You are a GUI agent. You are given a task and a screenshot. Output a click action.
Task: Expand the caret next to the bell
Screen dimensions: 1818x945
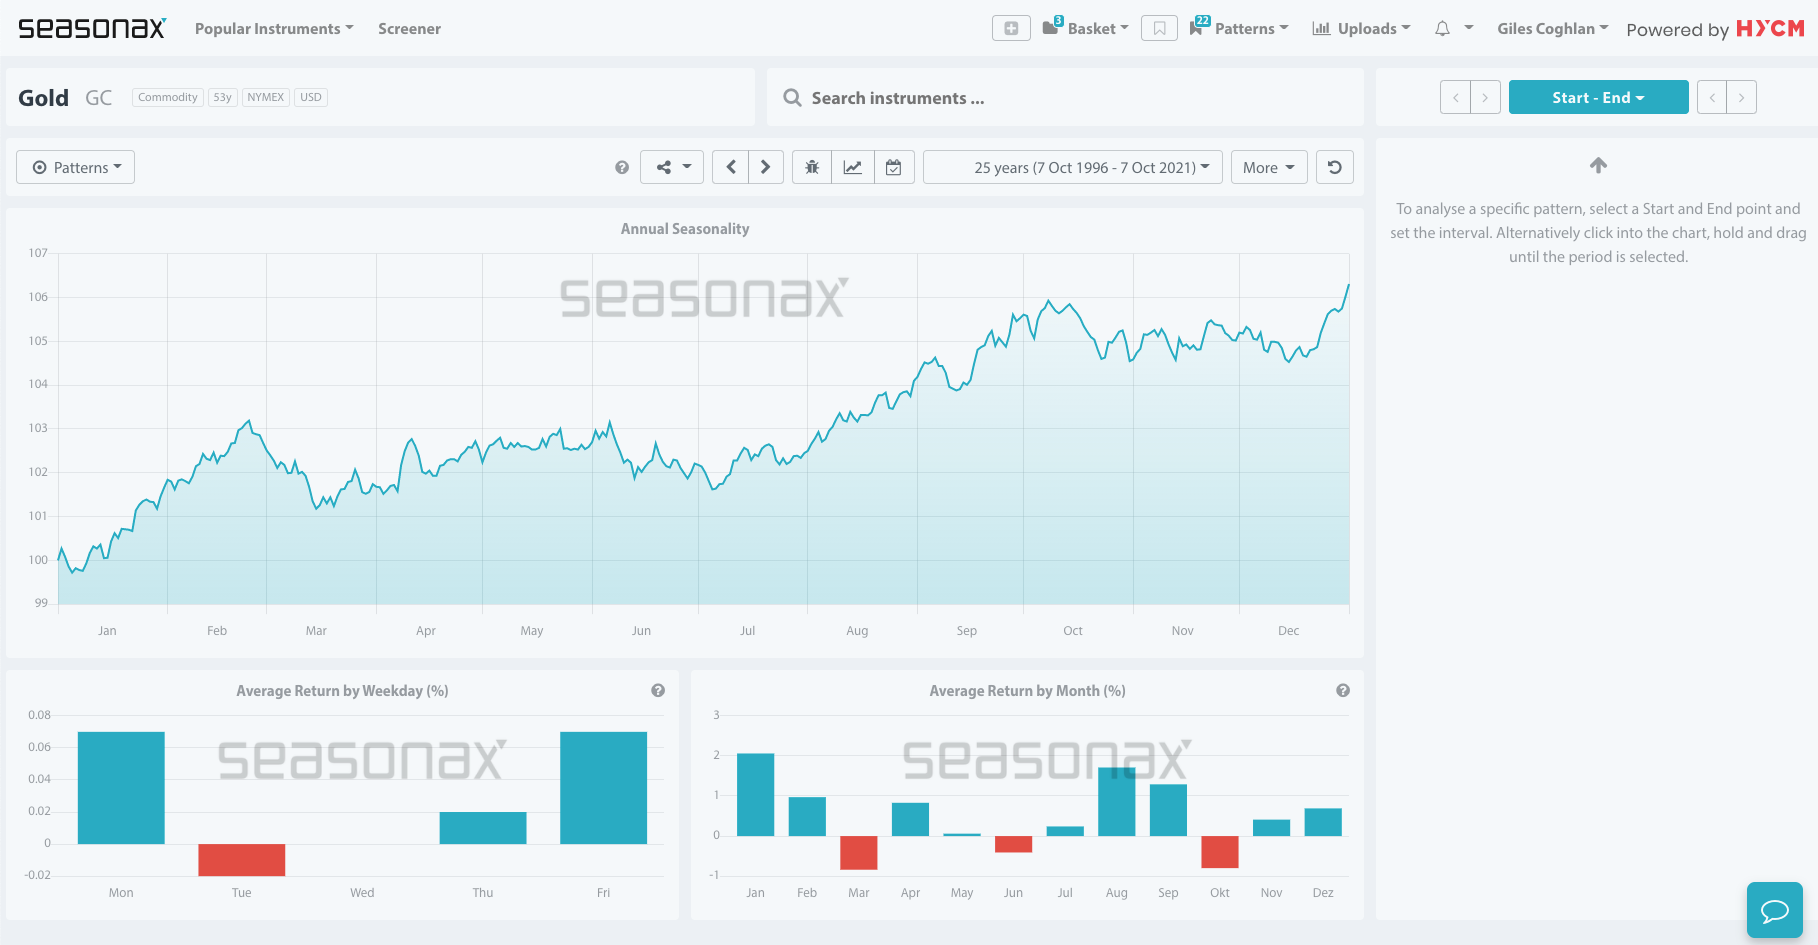coord(1469,28)
